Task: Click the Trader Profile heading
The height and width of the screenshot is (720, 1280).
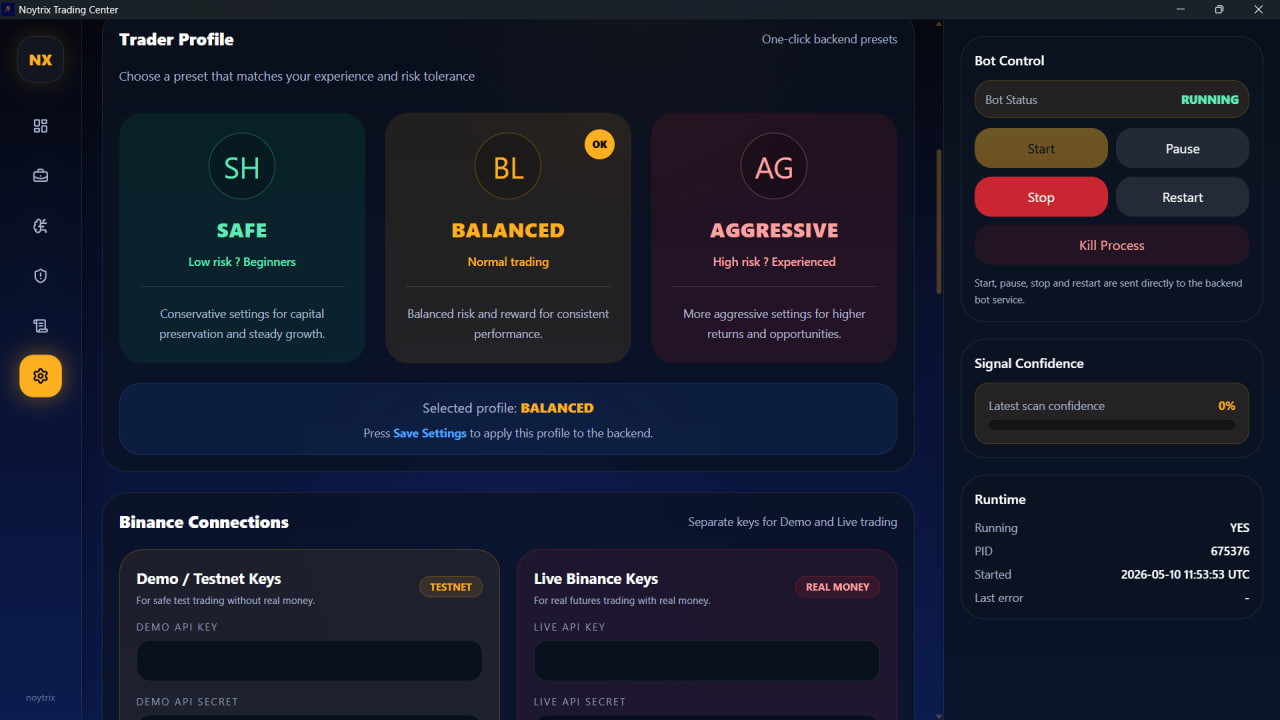Action: [176, 40]
